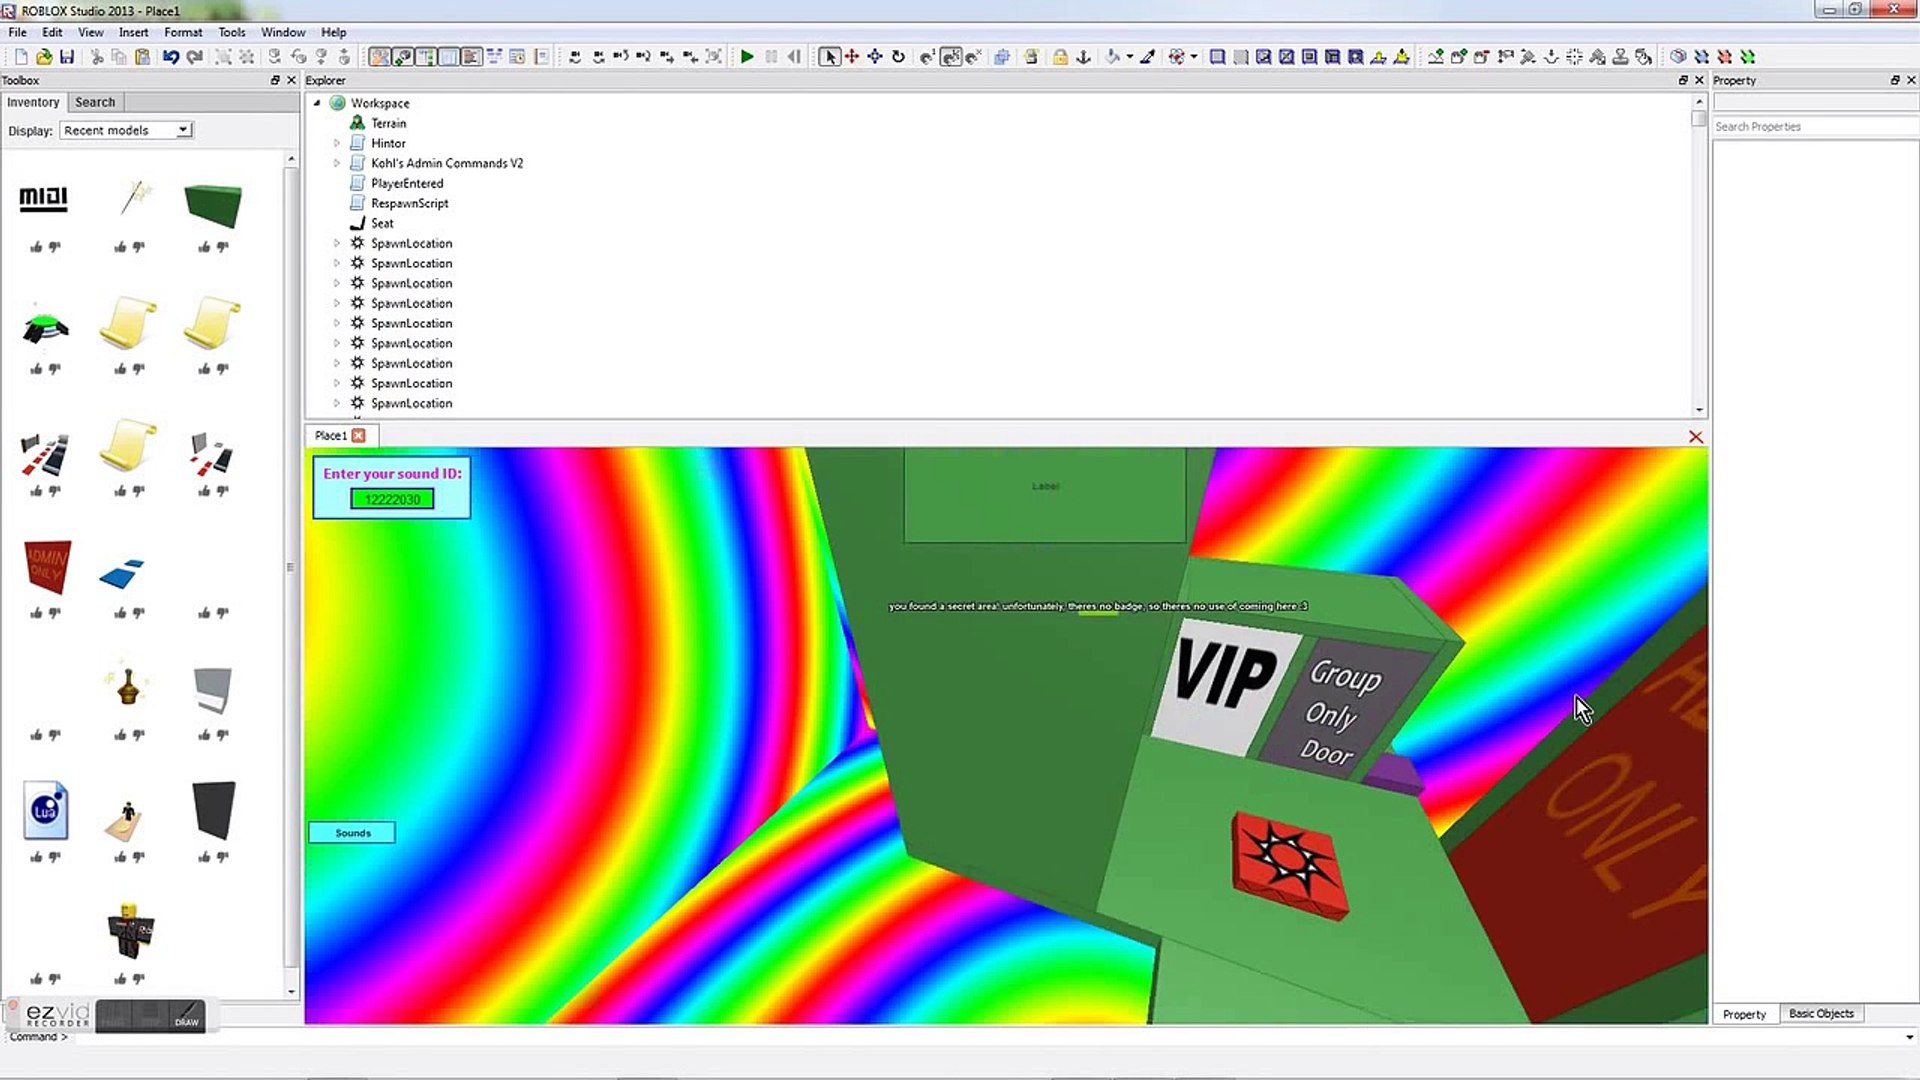Click the Lock padlock tool
The width and height of the screenshot is (1920, 1080).
[x=1060, y=57]
